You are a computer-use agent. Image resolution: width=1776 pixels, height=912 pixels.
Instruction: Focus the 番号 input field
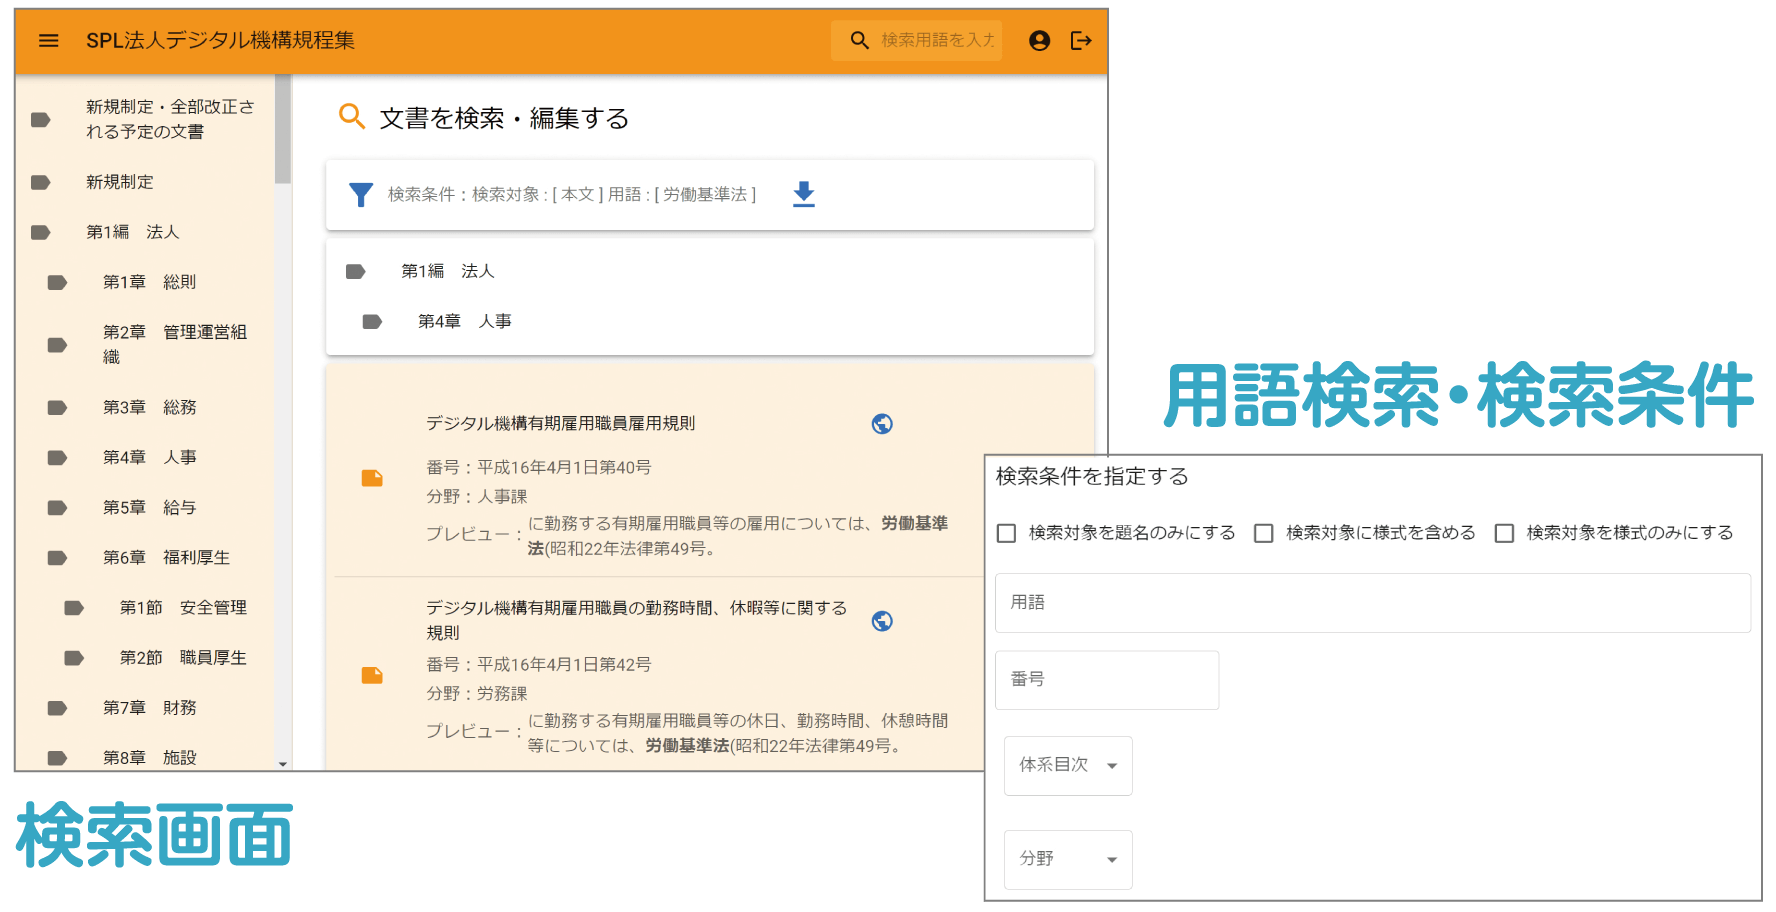click(x=1106, y=680)
